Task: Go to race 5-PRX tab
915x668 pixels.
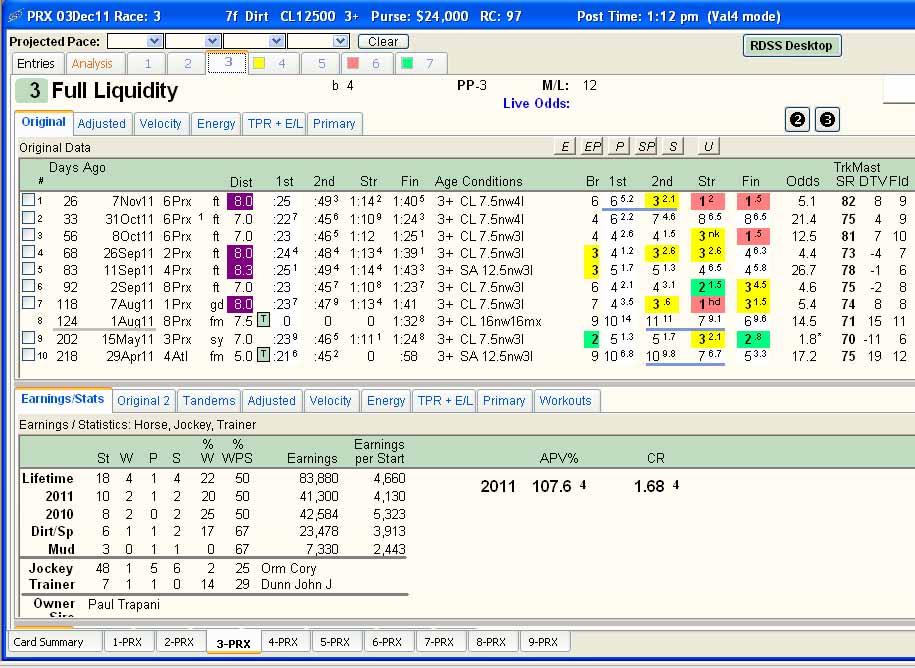Action: click(335, 642)
